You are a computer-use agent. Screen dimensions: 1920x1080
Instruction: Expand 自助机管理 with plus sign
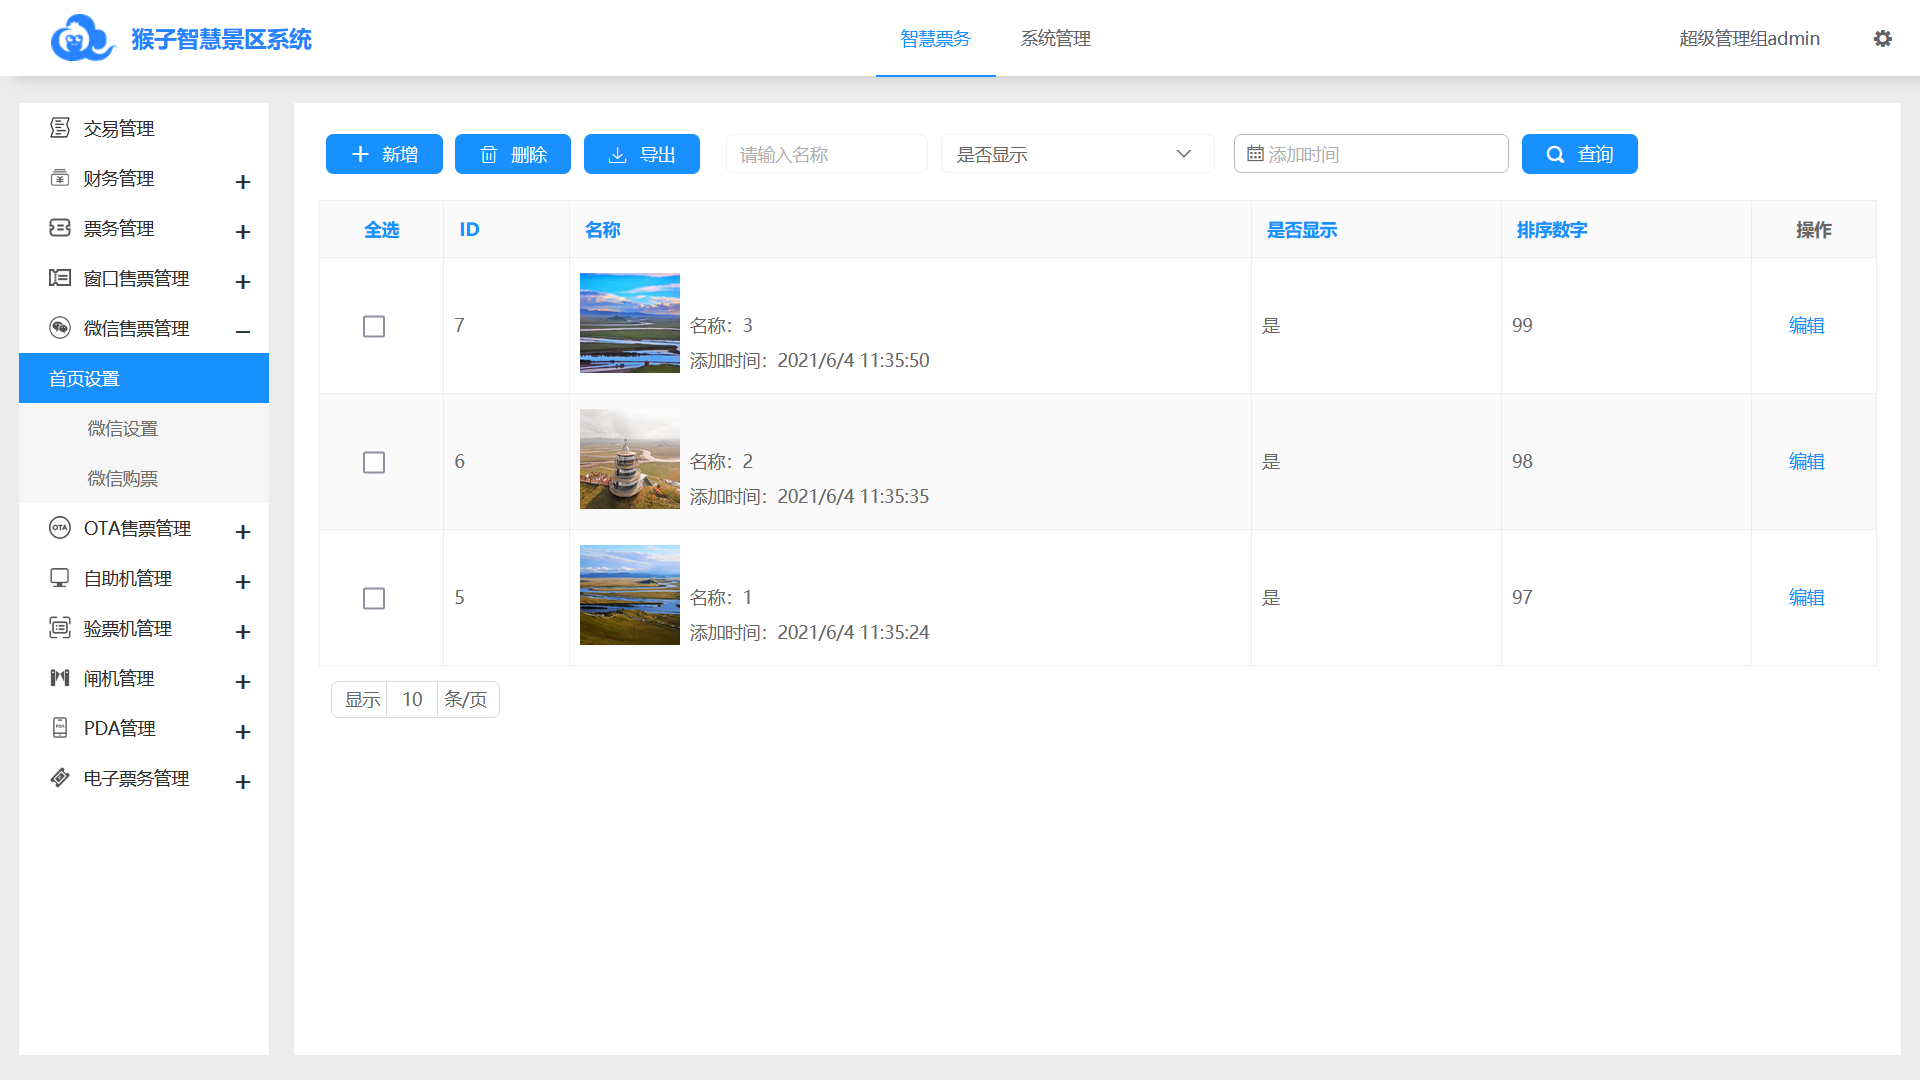[x=243, y=581]
